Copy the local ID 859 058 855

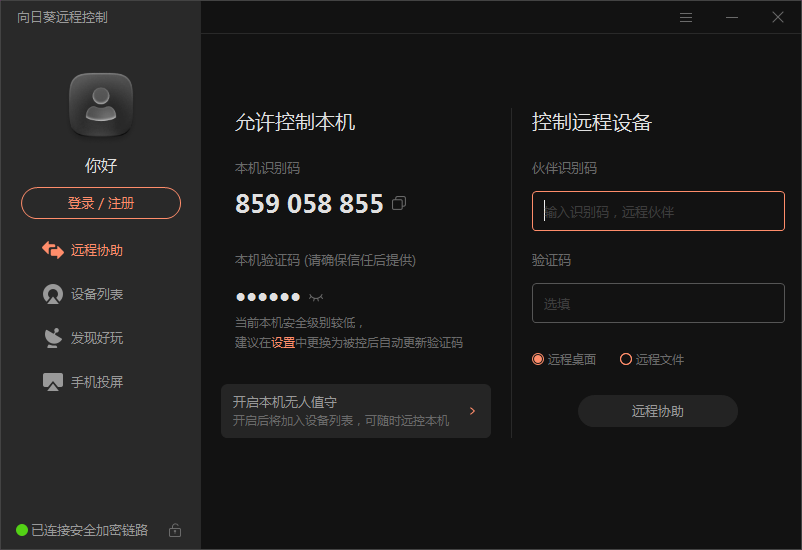(x=399, y=203)
